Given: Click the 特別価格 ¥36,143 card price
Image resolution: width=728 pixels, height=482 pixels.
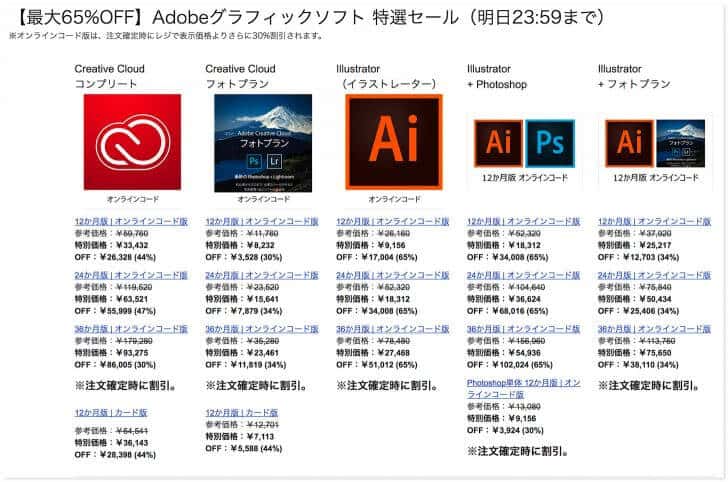Looking at the screenshot, I should (x=111, y=443).
